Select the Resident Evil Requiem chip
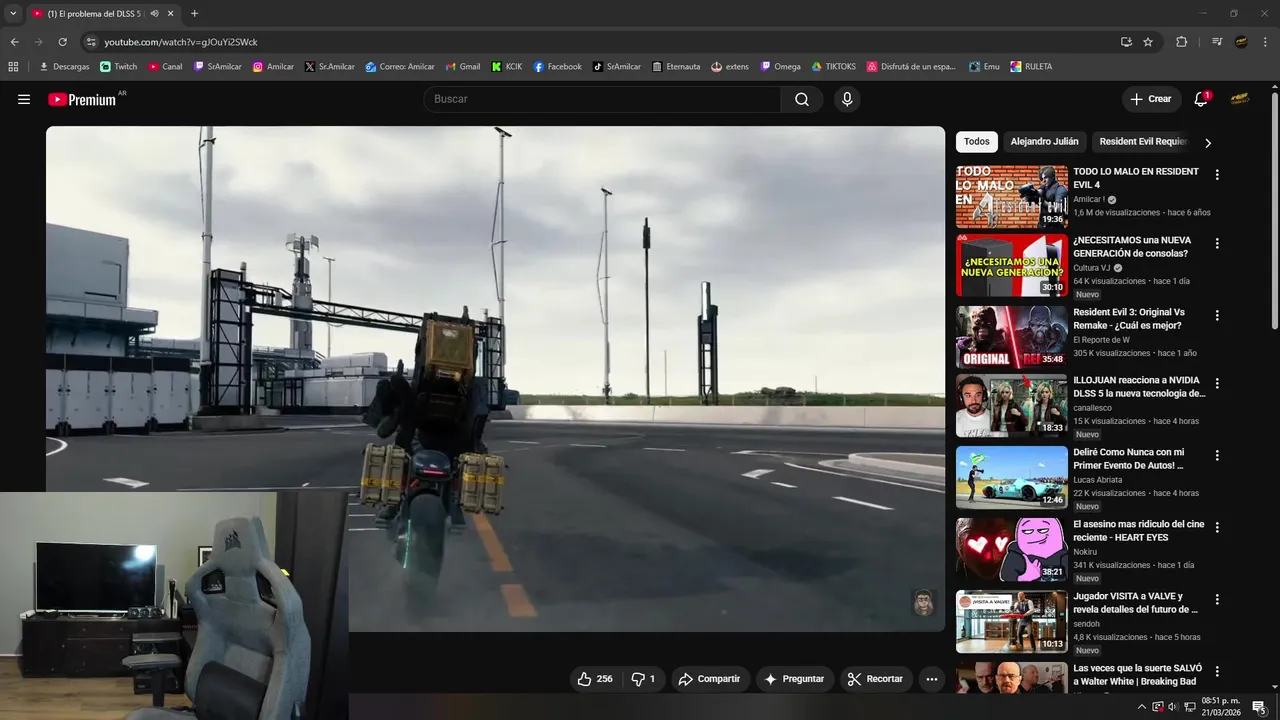1280x720 pixels. coord(1143,142)
